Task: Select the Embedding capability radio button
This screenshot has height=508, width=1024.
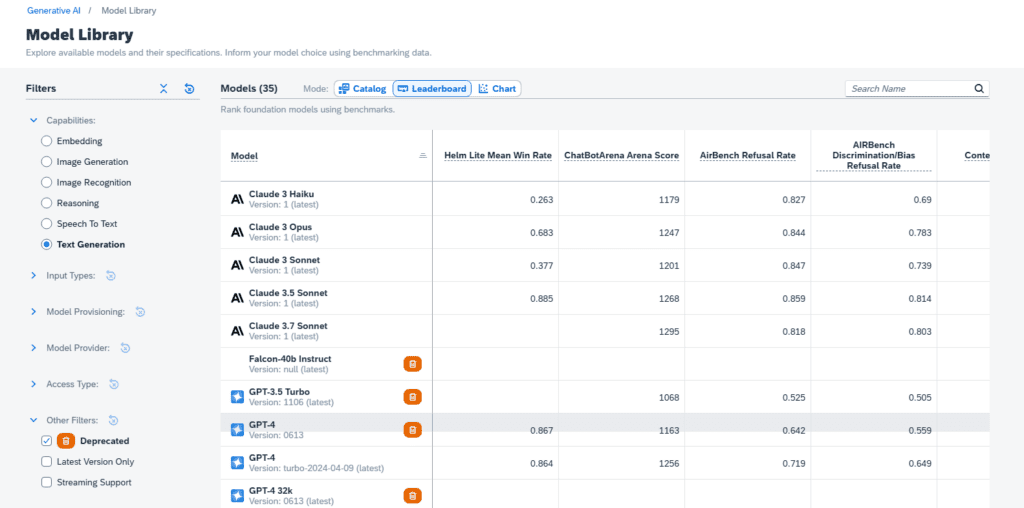Action: pyautogui.click(x=47, y=141)
